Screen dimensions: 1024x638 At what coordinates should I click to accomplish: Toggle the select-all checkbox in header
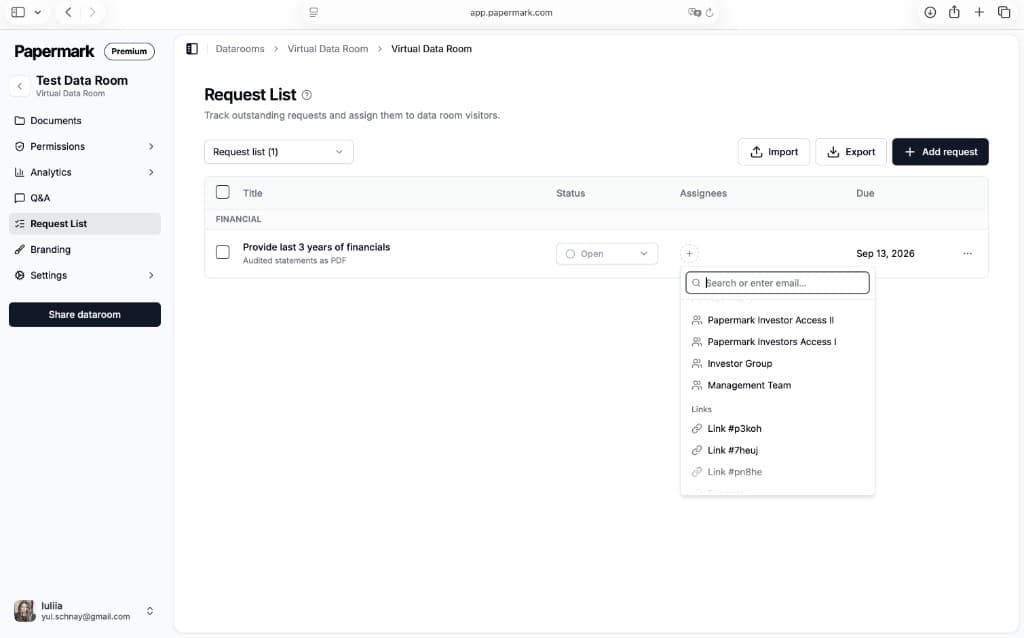tap(223, 192)
